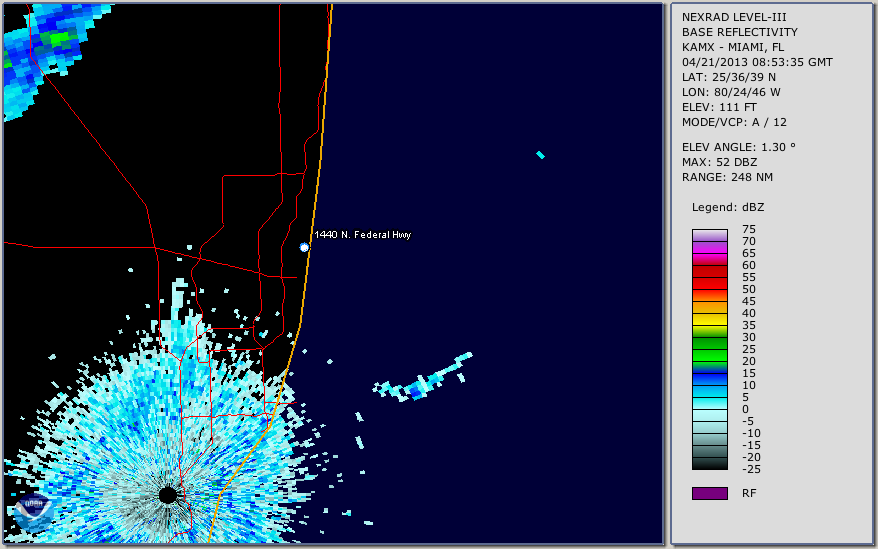
Task: Select the "ELEV: 111 FT" line
Action: coord(719,107)
